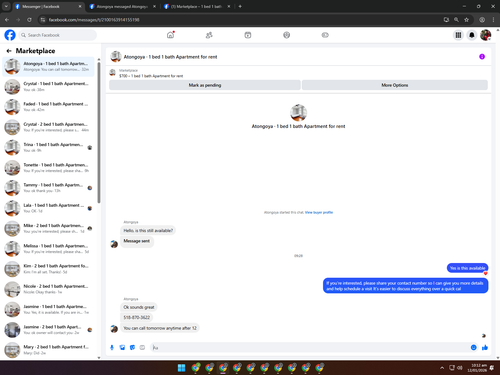Screen dimensions: 500x375
Task: Open the emoji picker in composer
Action: coord(474,347)
